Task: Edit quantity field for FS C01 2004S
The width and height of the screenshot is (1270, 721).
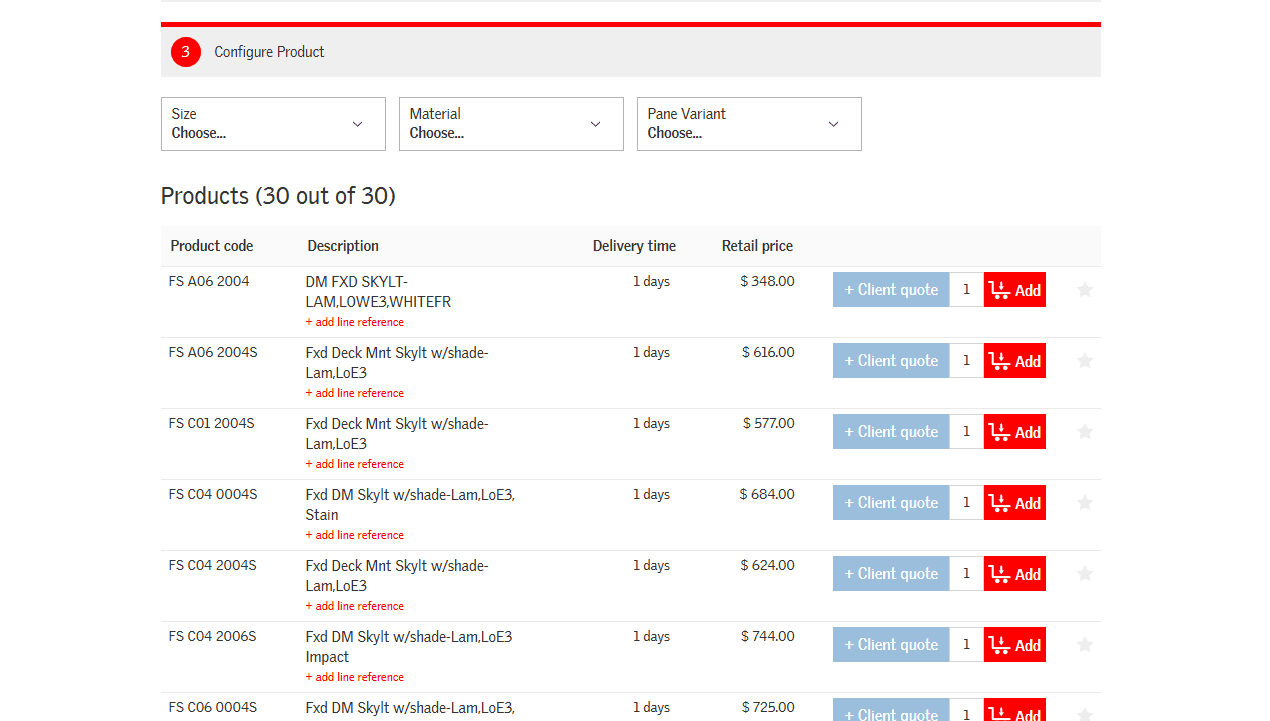Action: 966,432
